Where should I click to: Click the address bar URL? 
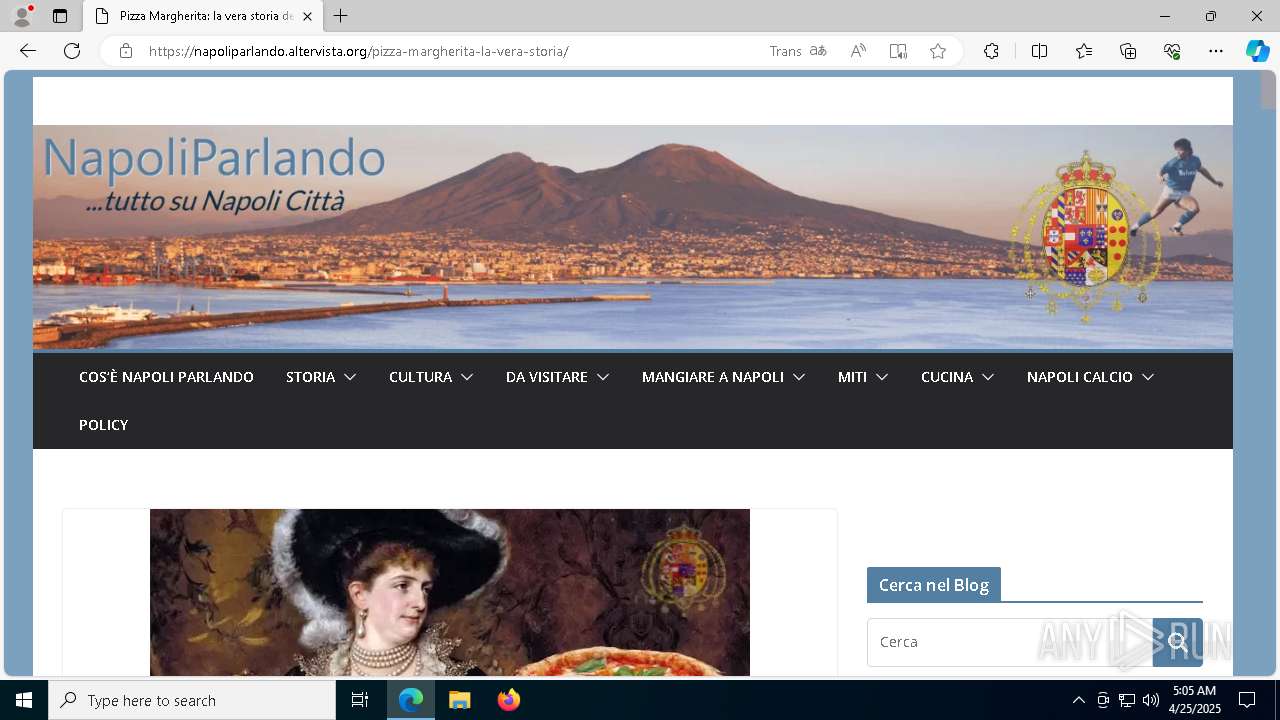point(359,51)
